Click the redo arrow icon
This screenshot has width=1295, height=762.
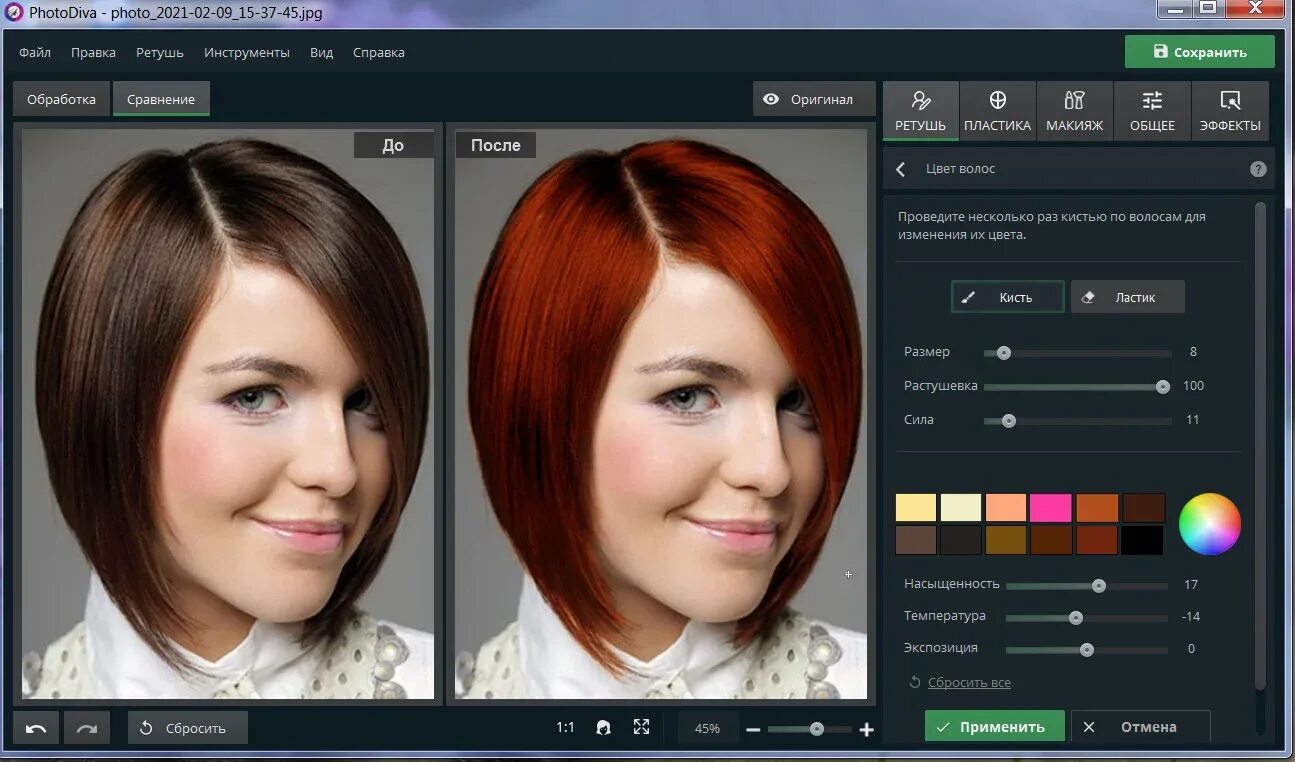(87, 728)
